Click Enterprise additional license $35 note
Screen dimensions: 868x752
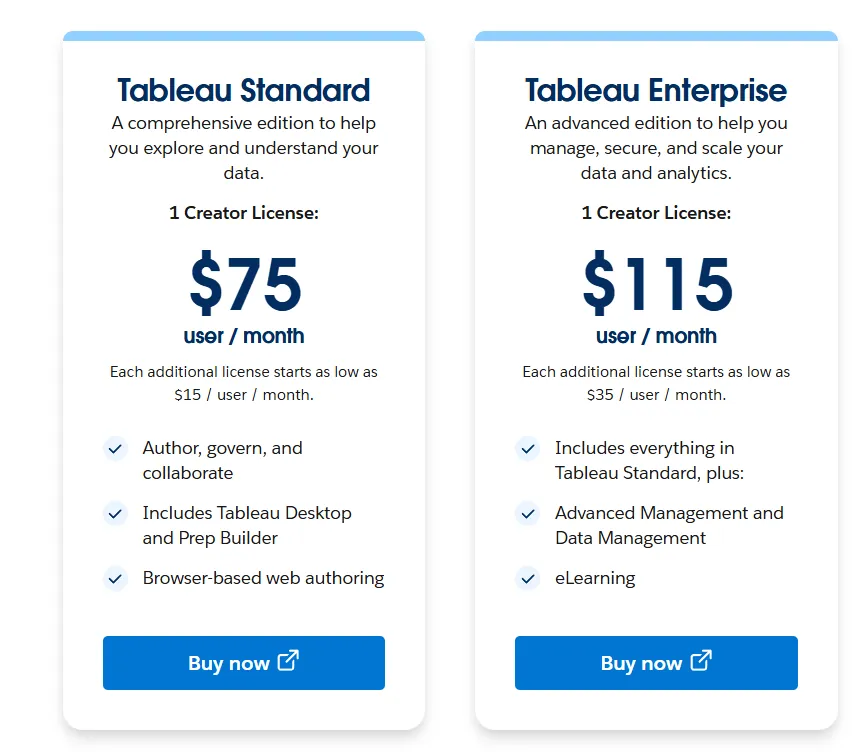pos(656,383)
